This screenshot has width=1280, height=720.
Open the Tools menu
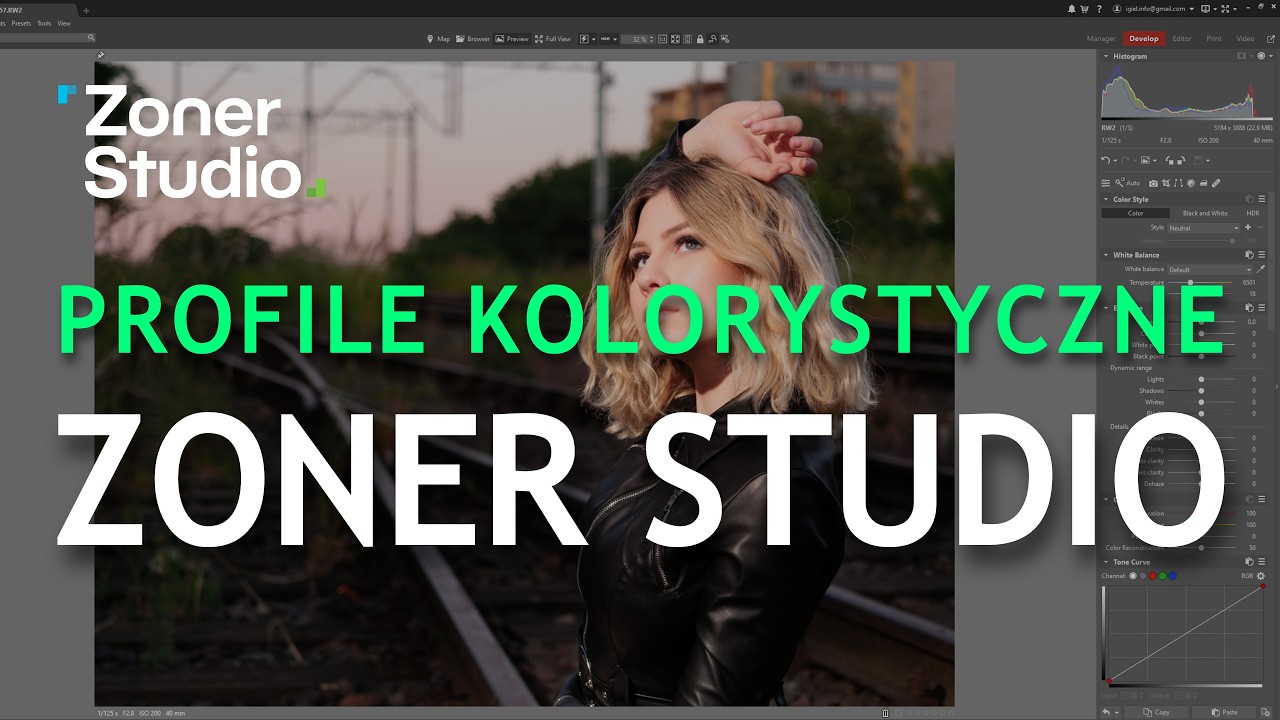click(x=44, y=23)
